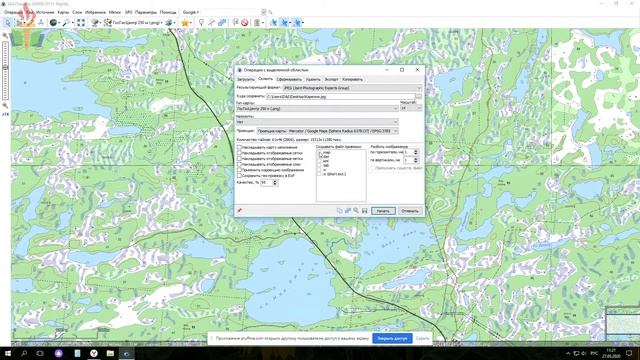640x360 pixels.
Task: Toggle full screen map view
Action: (x=81, y=23)
